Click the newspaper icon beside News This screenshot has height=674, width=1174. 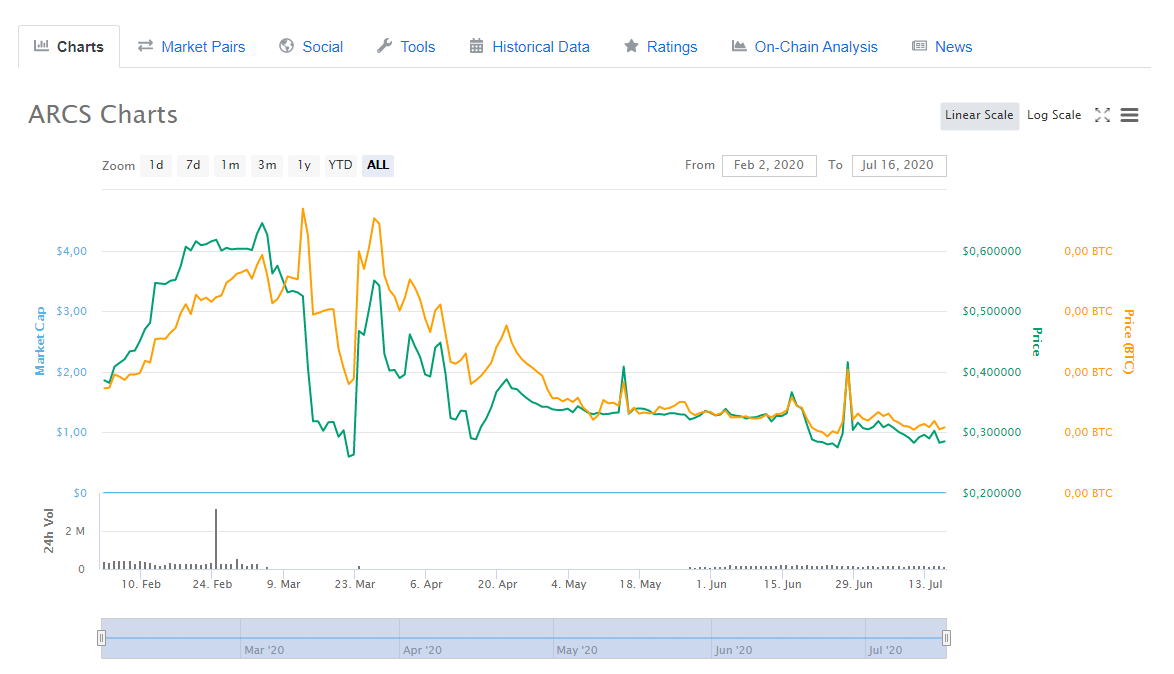click(919, 46)
